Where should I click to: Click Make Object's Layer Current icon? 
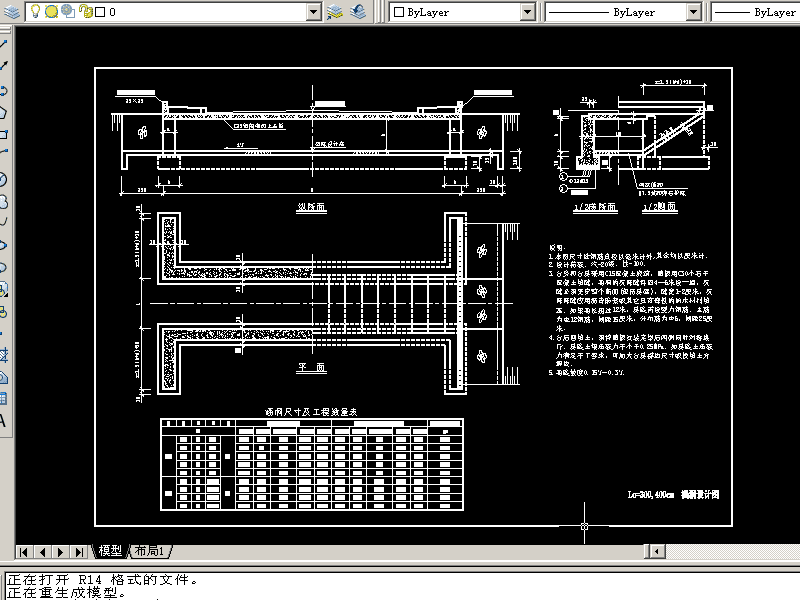coord(334,11)
